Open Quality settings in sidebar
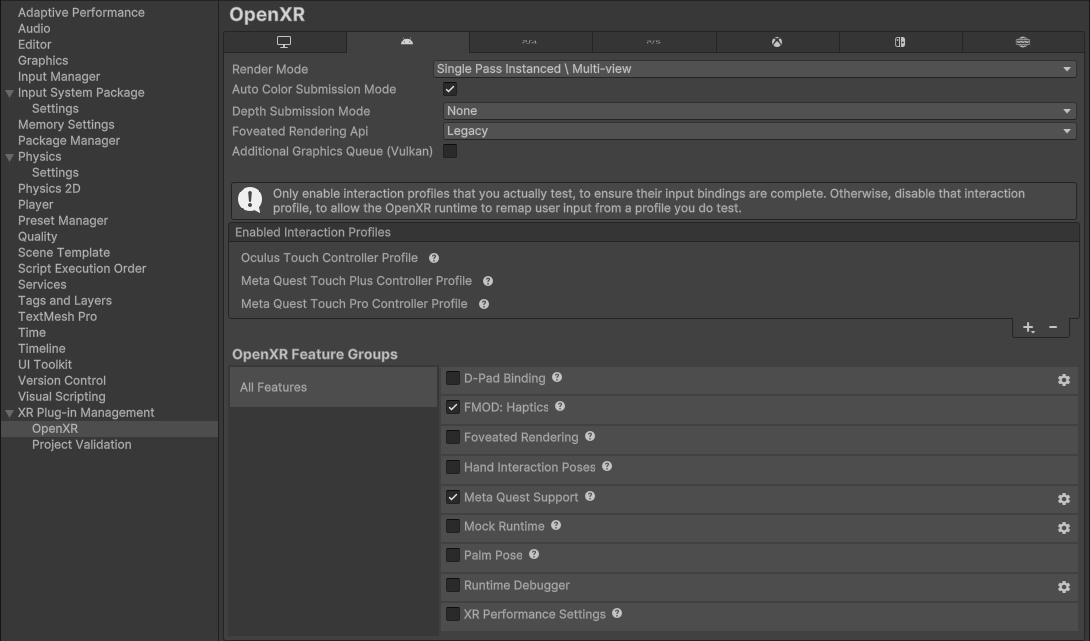Image resolution: width=1090 pixels, height=641 pixels. tap(38, 236)
